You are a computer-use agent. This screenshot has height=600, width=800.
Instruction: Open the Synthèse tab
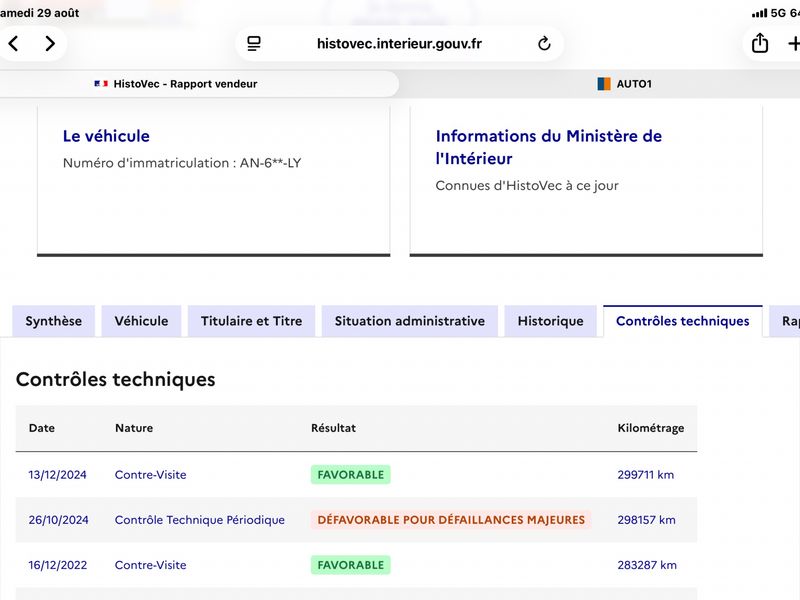(x=54, y=321)
